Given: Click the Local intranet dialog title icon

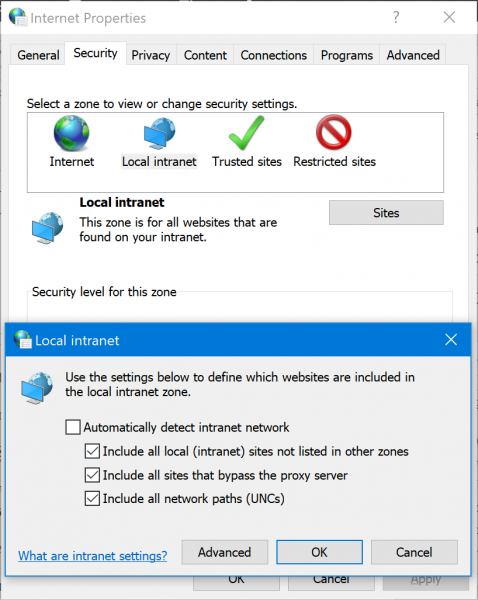Looking at the screenshot, I should (23, 339).
